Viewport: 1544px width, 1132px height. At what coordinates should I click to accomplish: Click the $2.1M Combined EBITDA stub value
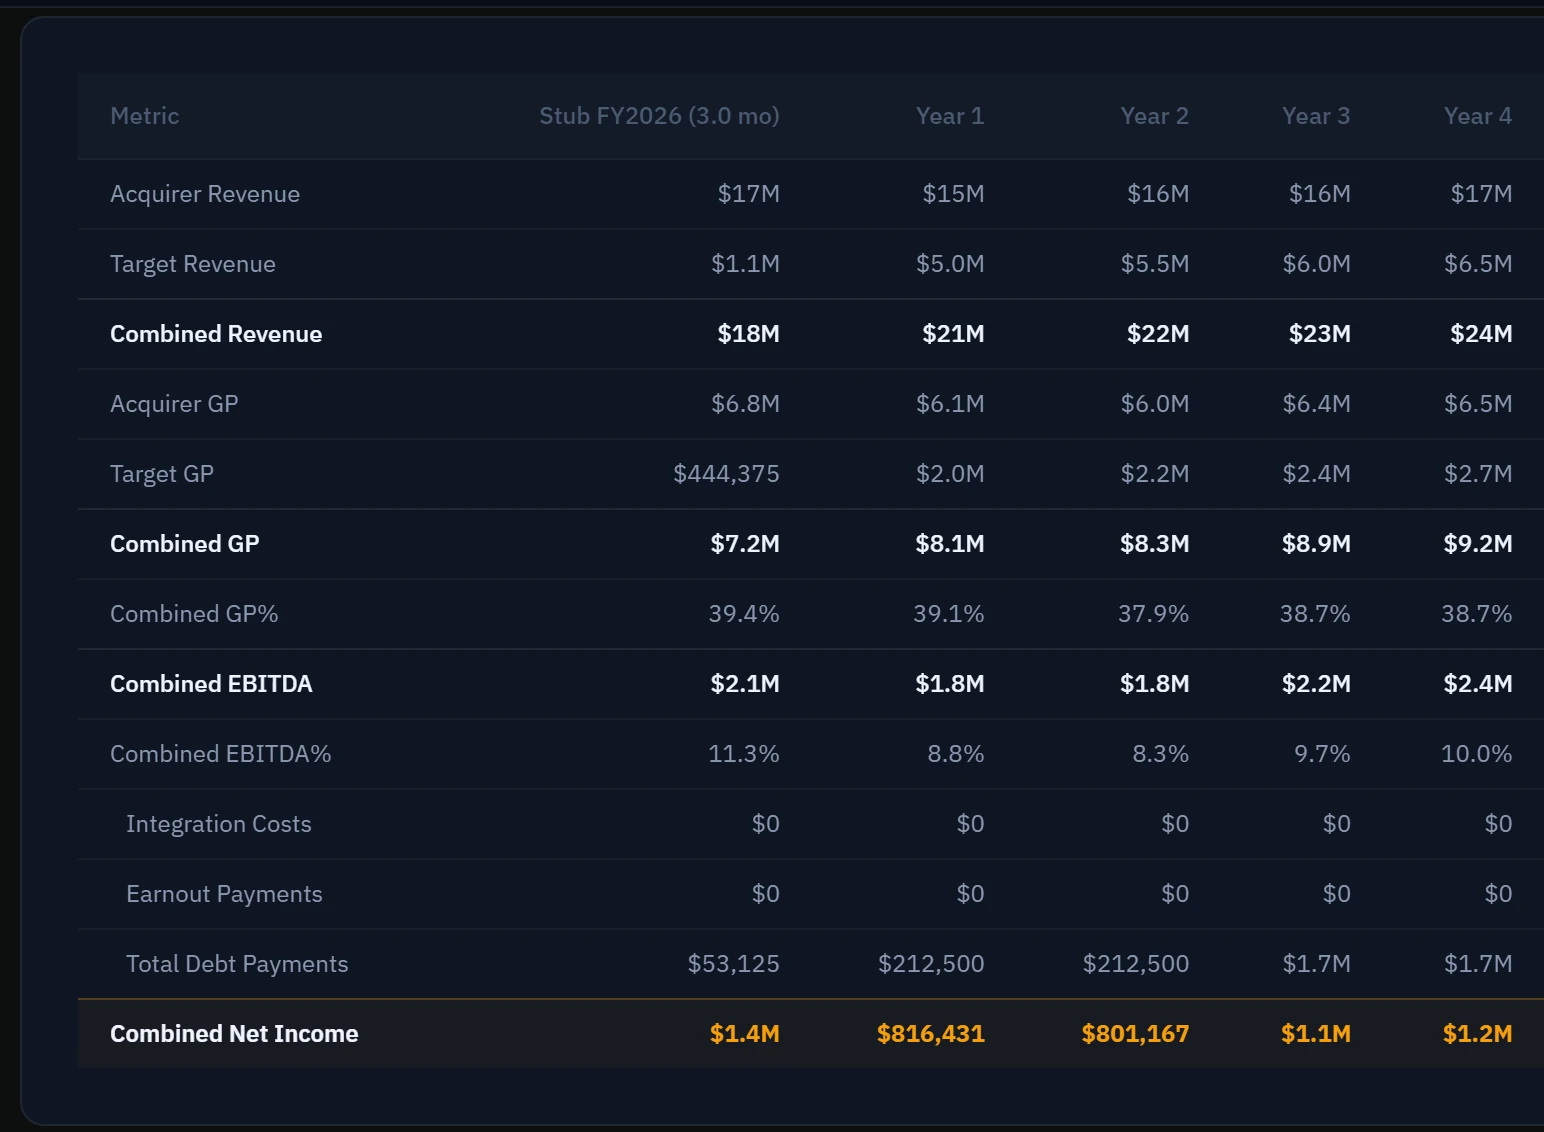(x=745, y=684)
